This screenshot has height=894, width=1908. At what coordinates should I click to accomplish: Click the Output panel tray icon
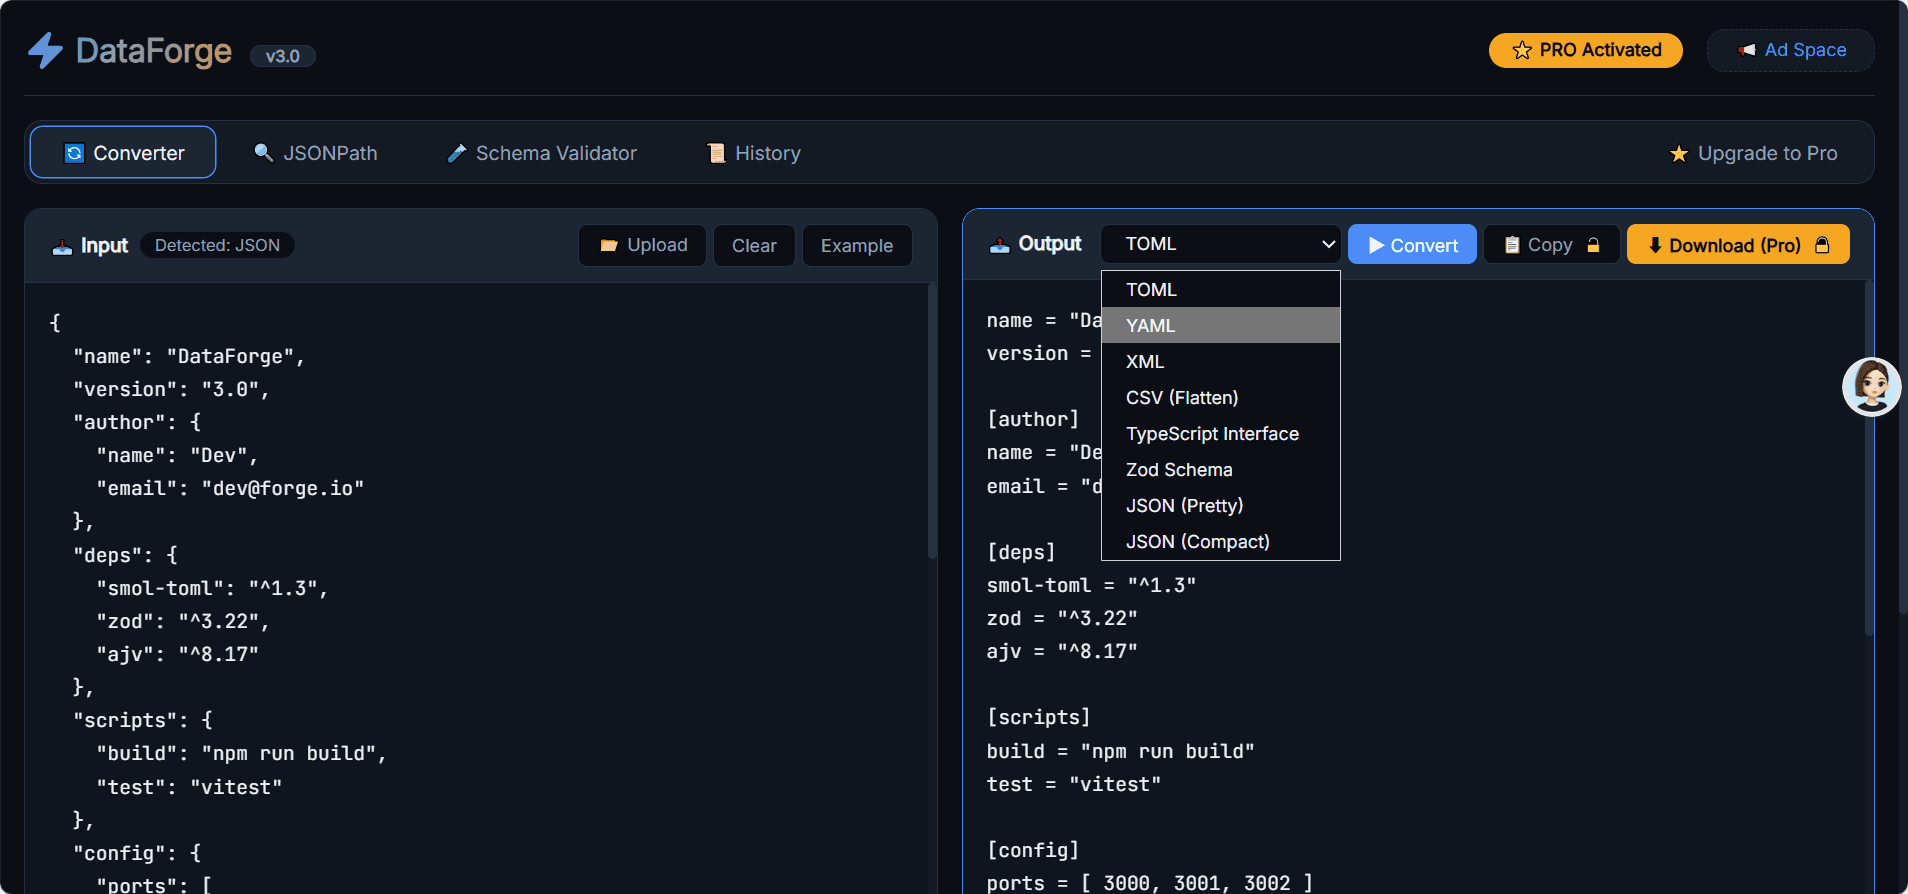(999, 244)
